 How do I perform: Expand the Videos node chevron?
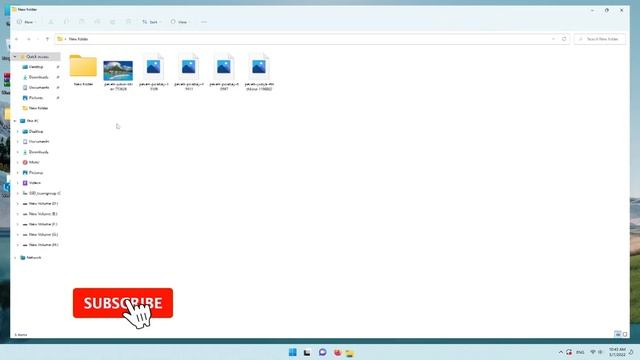point(18,183)
